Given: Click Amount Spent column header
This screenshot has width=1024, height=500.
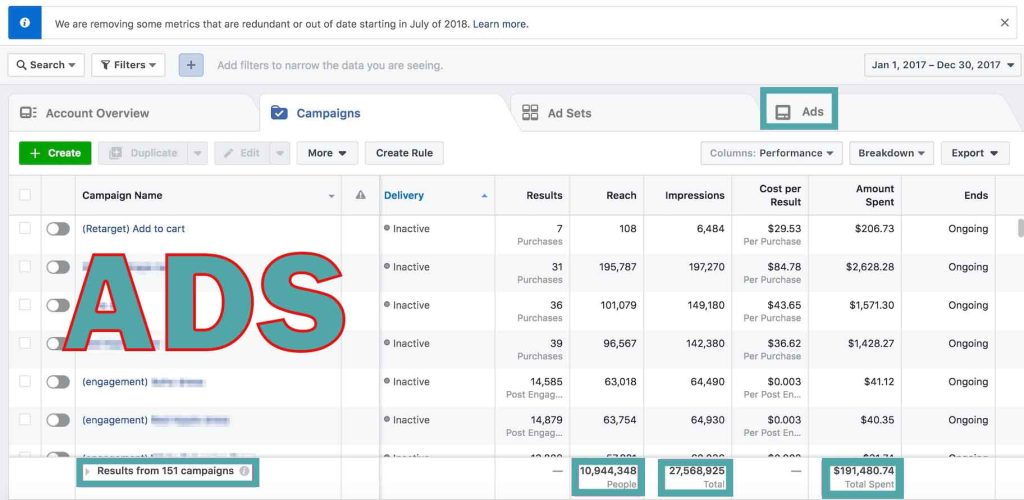Looking at the screenshot, I should click(875, 195).
